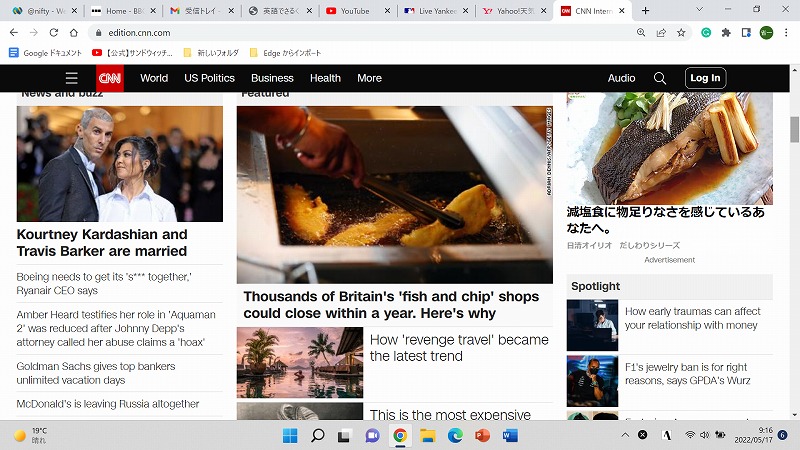The width and height of the screenshot is (800, 450).
Task: Open PowerPoint from the taskbar
Action: [x=482, y=436]
